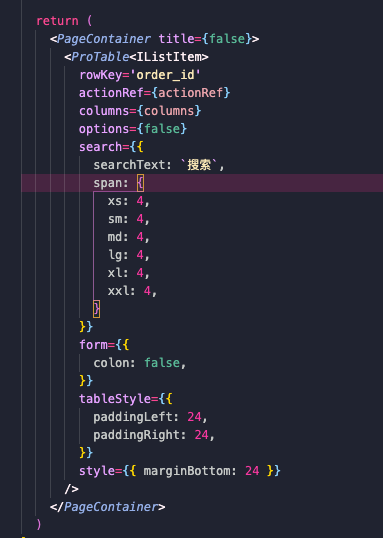
Task: Click the closing PageContainer tag
Action: tap(107, 506)
